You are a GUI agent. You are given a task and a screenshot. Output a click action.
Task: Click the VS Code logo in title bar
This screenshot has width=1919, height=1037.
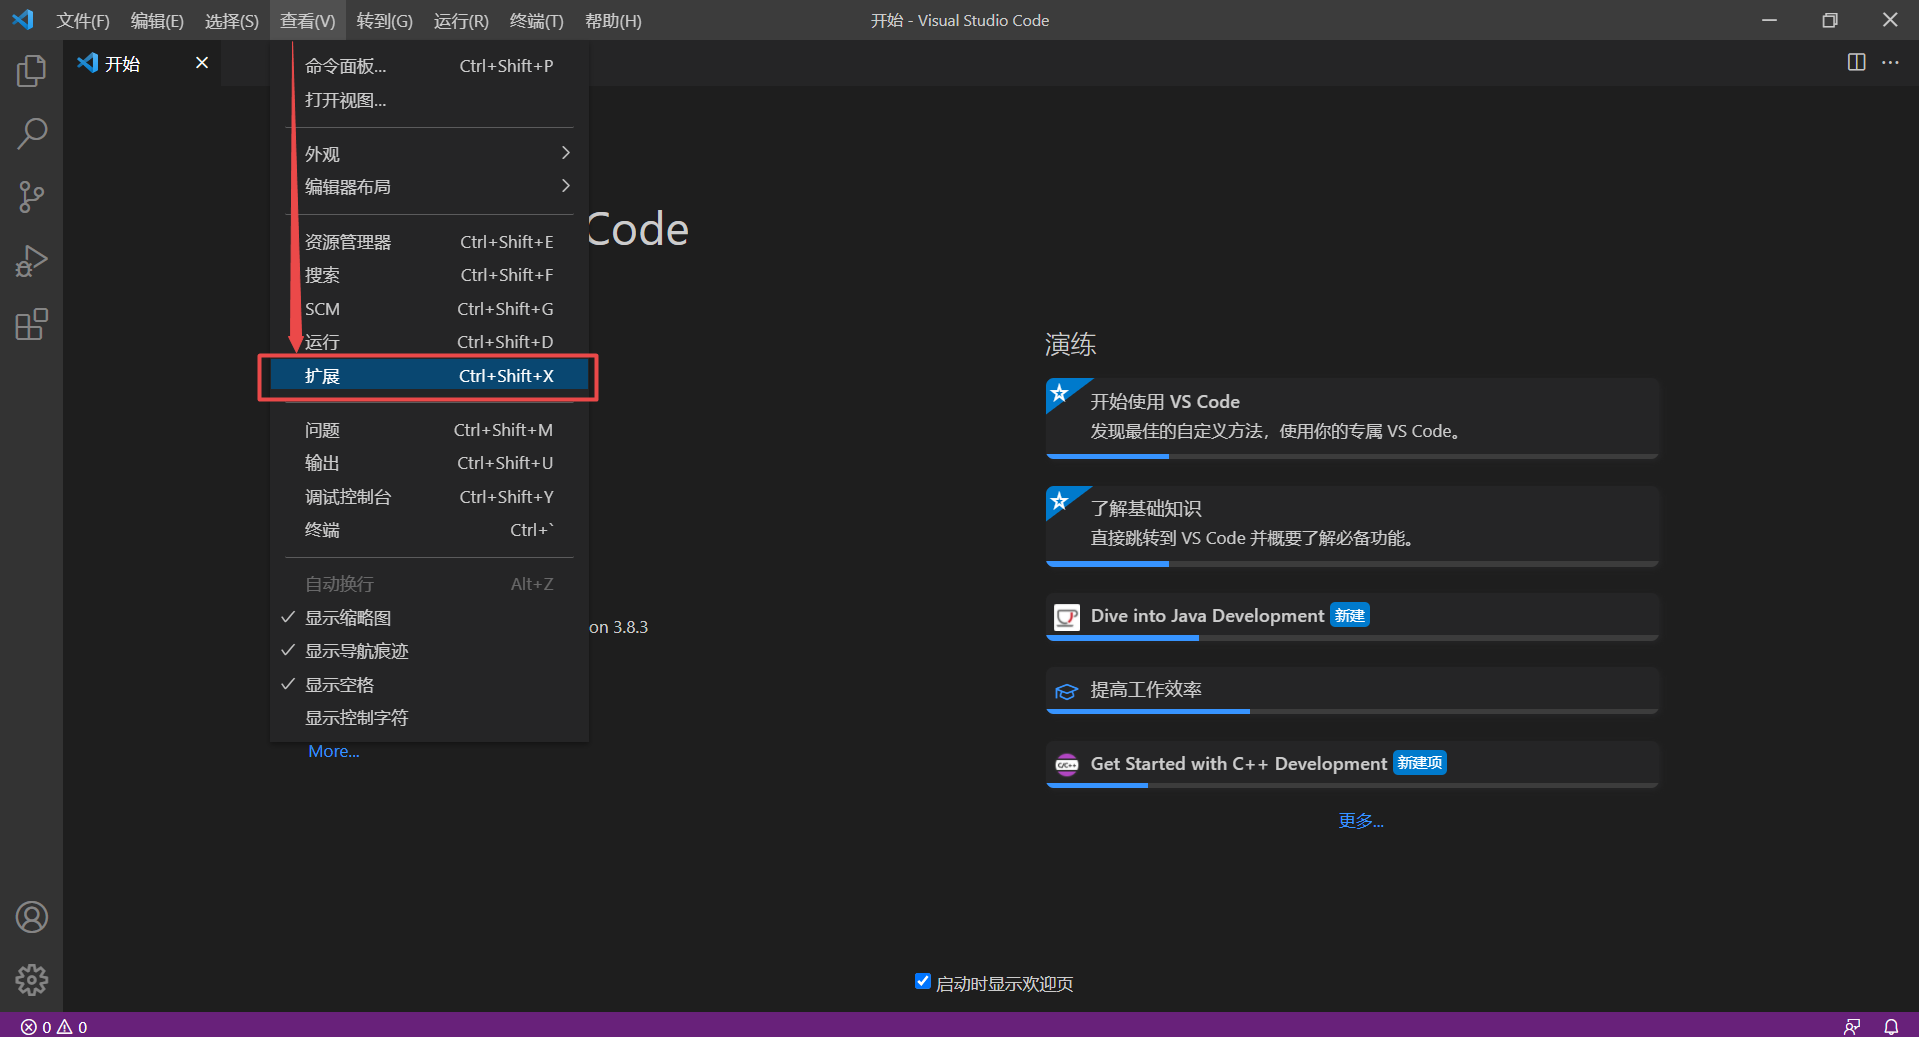[23, 20]
